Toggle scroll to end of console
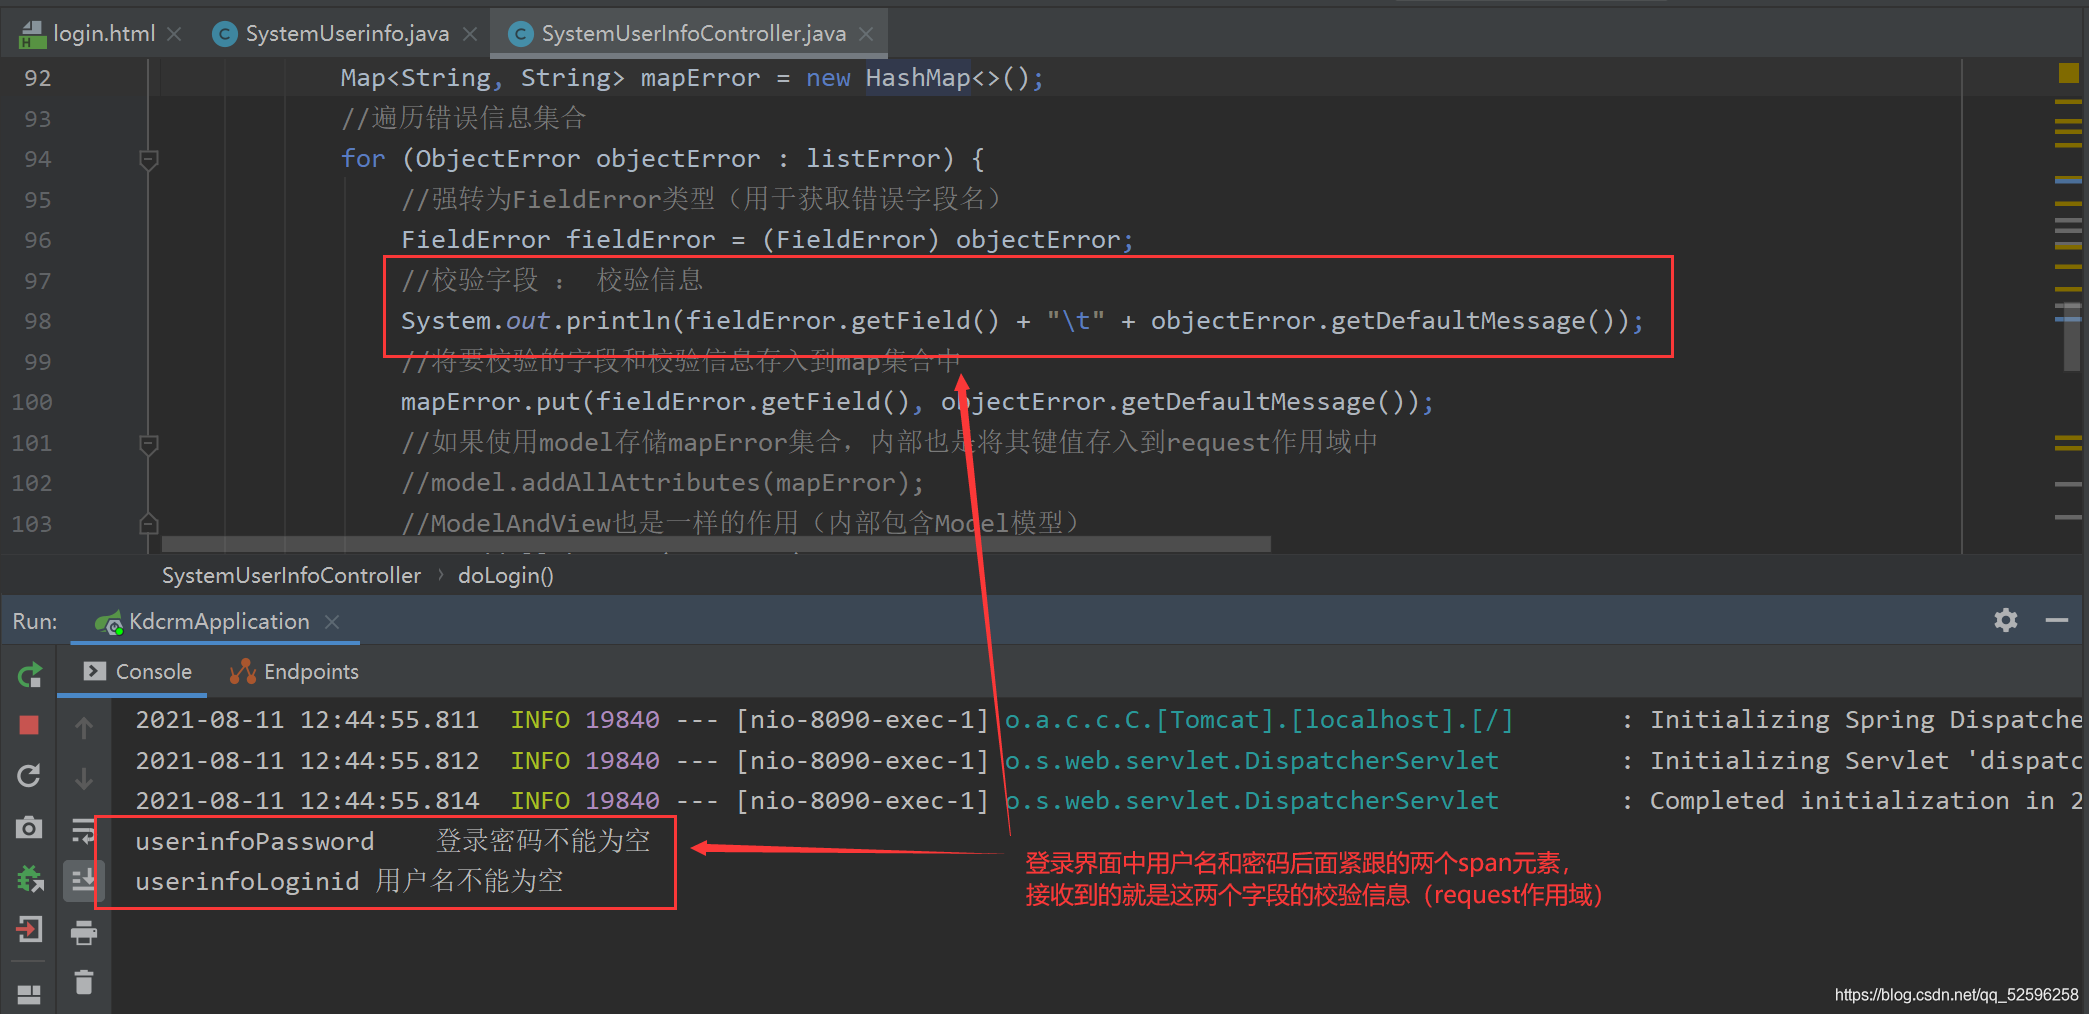2089x1014 pixels. [x=84, y=881]
